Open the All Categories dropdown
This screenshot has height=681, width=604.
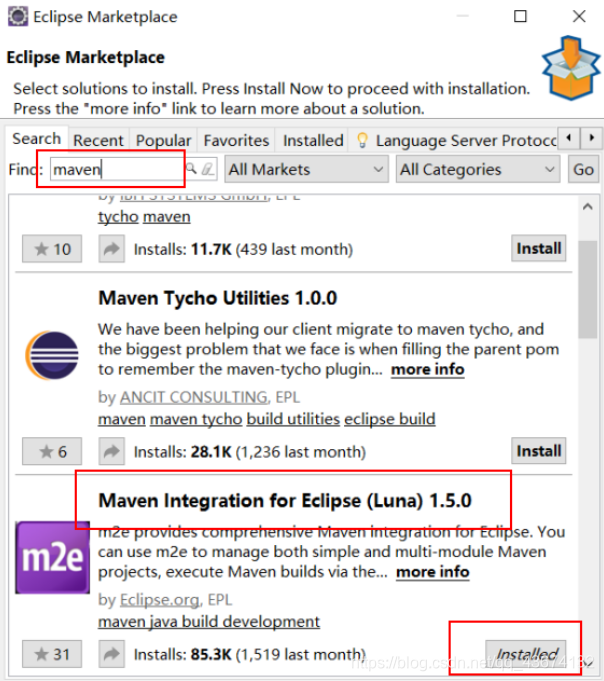pos(478,169)
